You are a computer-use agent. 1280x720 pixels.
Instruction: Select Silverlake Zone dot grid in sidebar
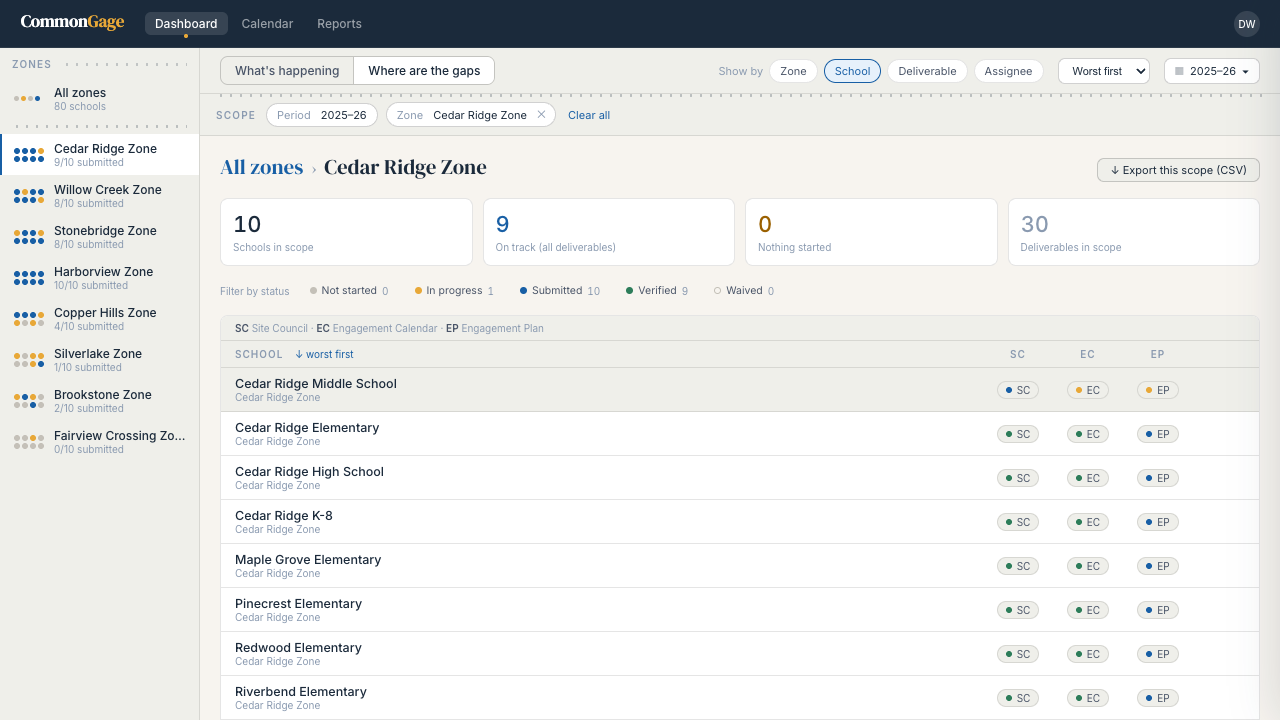(29, 360)
